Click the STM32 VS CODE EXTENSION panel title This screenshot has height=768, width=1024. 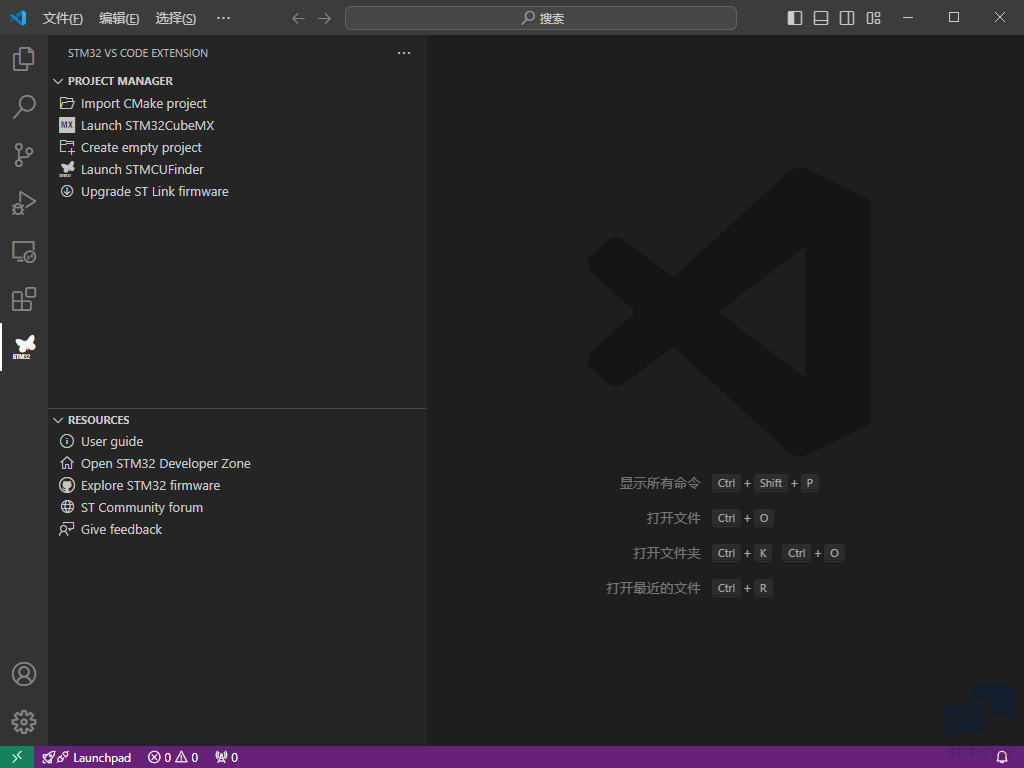[x=138, y=53]
